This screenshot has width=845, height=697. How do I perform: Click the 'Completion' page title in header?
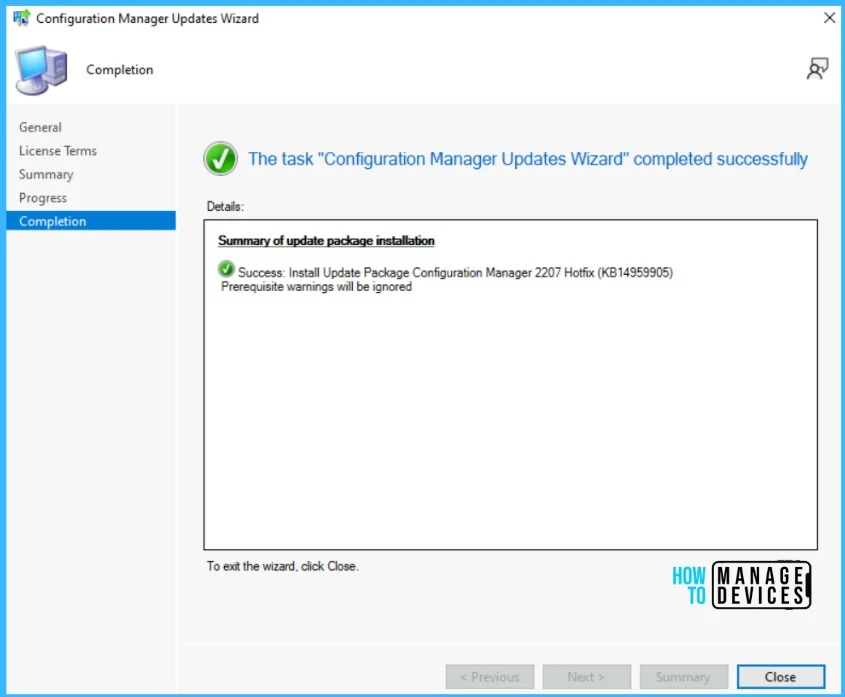tap(120, 70)
